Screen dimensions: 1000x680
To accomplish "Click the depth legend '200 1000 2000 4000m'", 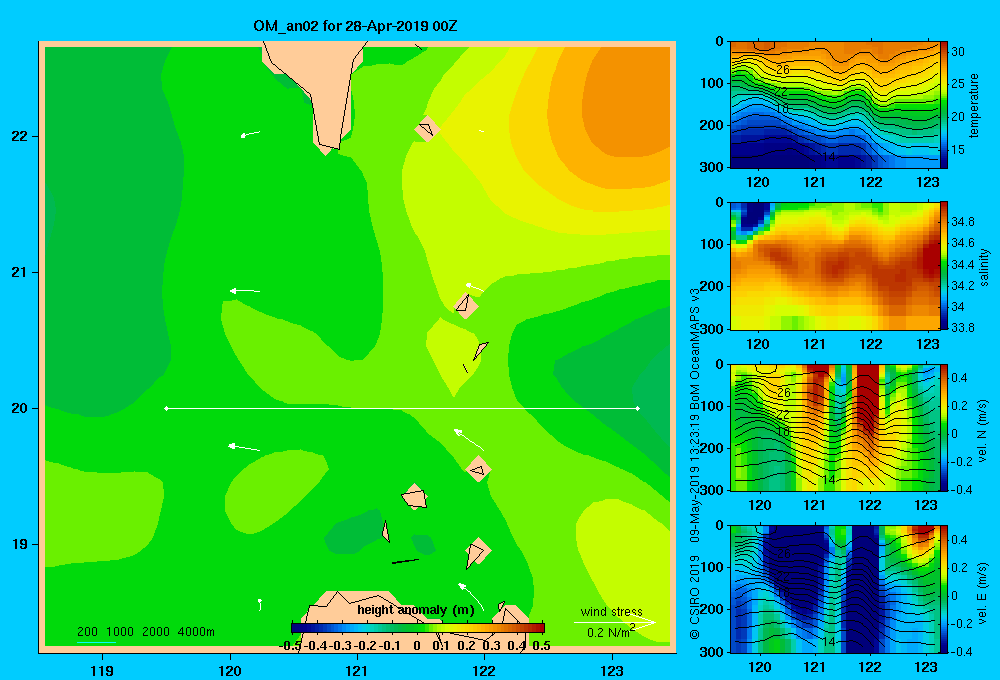I will click(145, 632).
